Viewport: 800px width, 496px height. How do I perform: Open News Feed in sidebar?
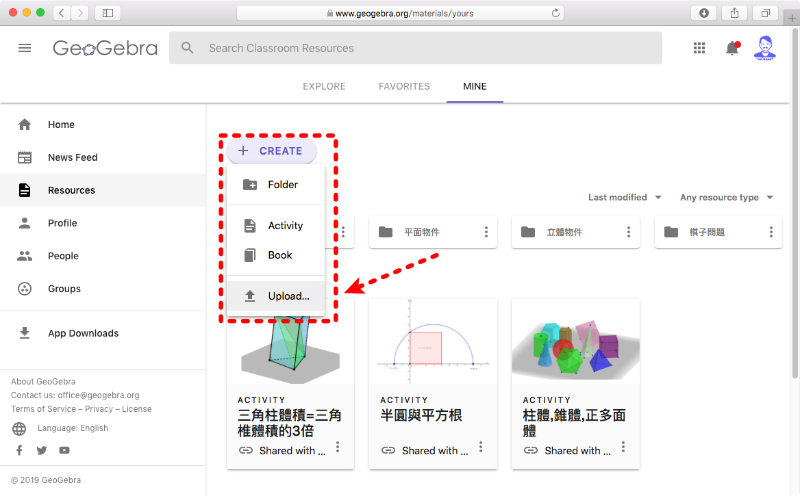[102, 157]
